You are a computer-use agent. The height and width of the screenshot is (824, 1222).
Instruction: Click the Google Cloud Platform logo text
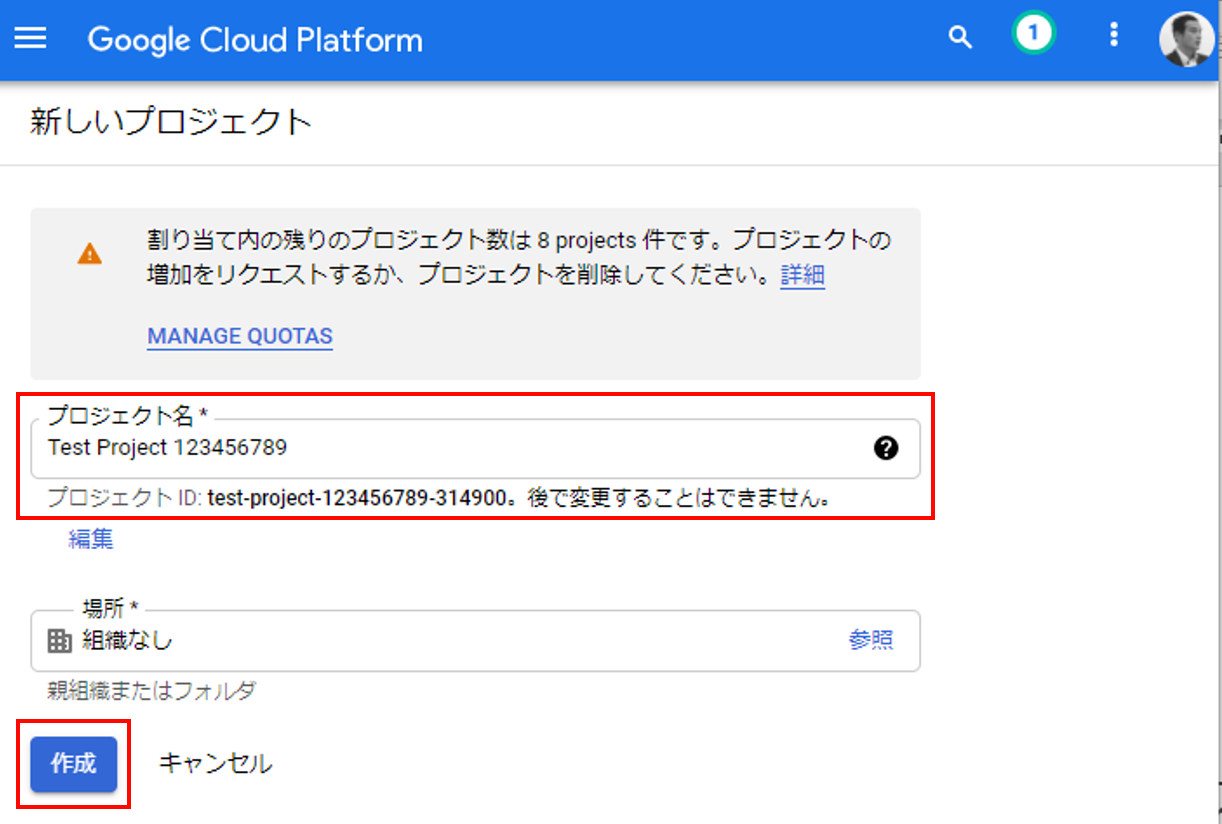pyautogui.click(x=255, y=40)
